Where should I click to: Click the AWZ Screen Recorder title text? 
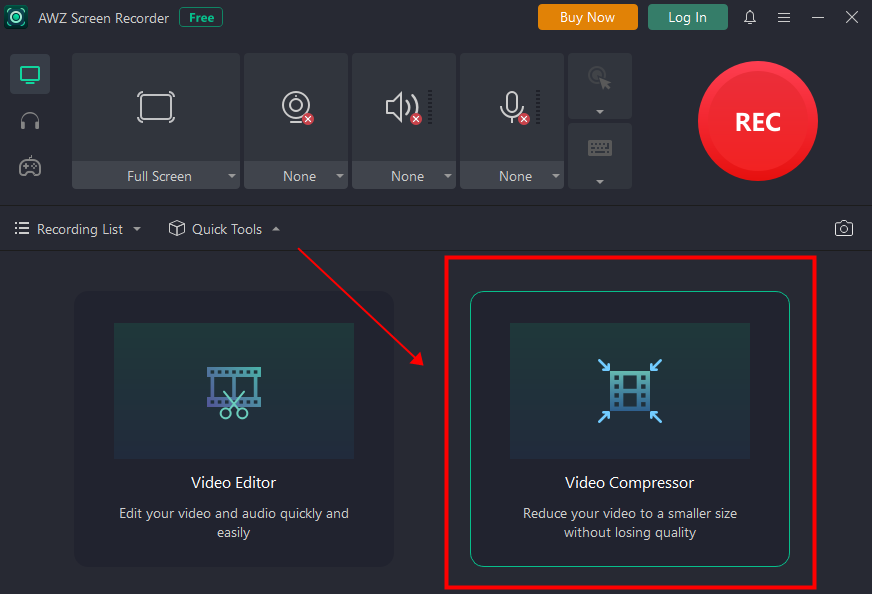point(103,18)
